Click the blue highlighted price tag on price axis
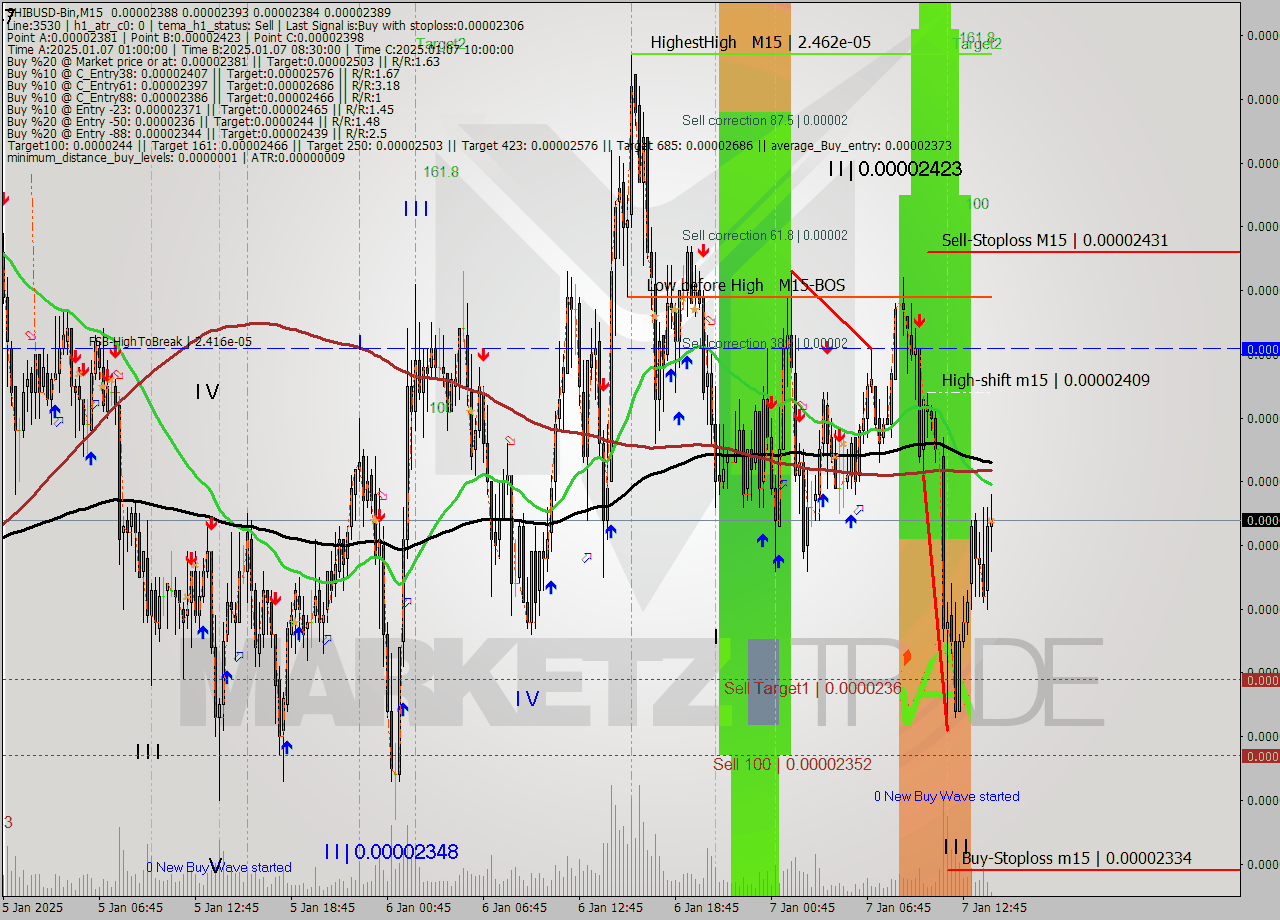This screenshot has height=920, width=1280. click(x=1260, y=349)
